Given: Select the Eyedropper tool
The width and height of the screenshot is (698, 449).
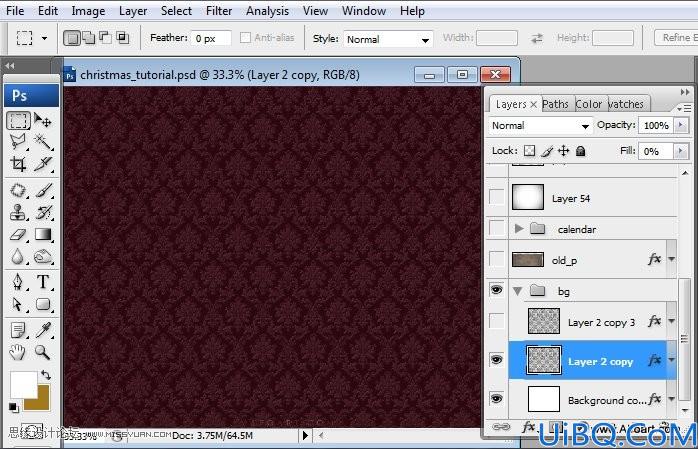Looking at the screenshot, I should [43, 330].
